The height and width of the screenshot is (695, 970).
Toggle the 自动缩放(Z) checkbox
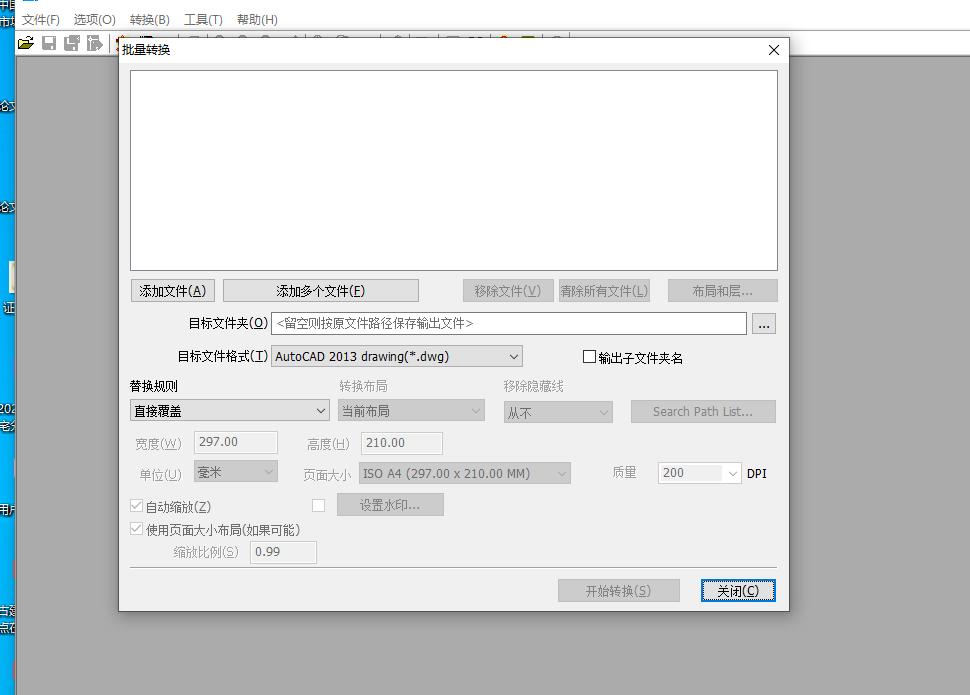[136, 505]
